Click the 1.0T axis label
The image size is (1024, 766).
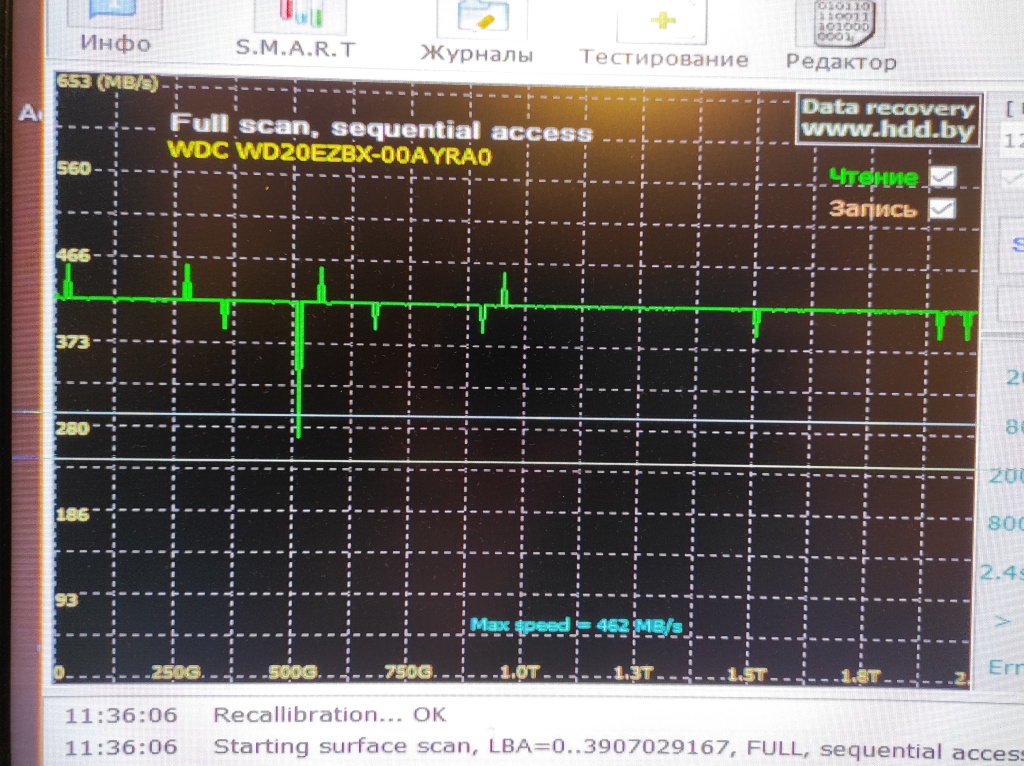click(520, 672)
